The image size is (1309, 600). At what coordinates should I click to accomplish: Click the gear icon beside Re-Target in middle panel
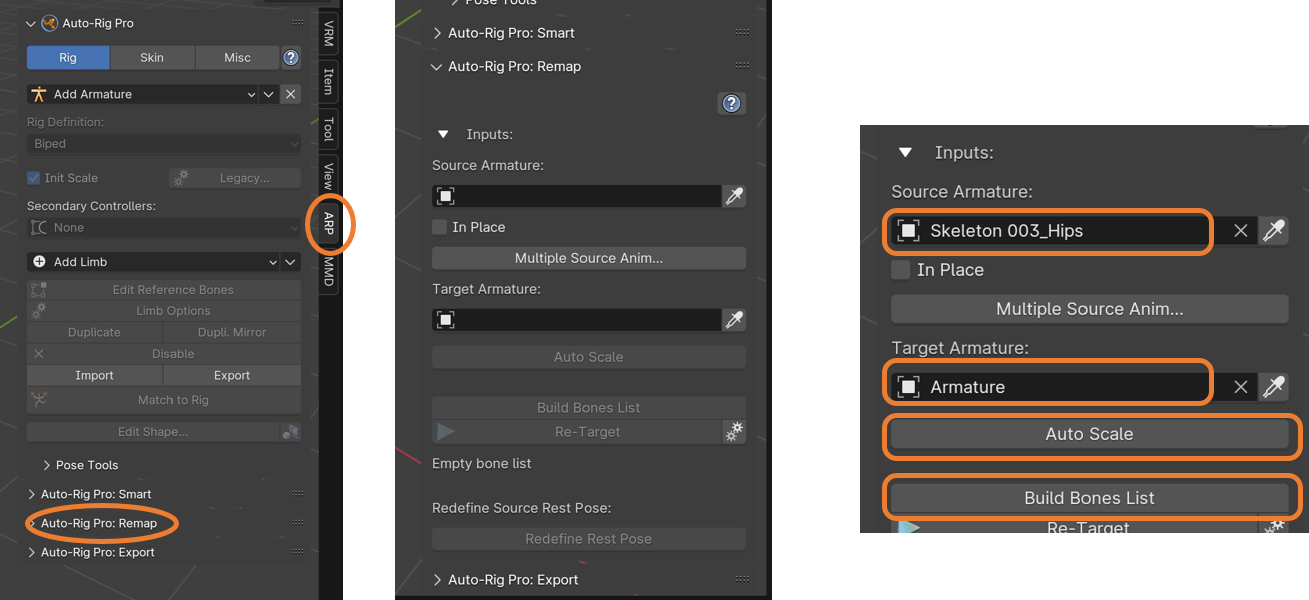pos(735,432)
